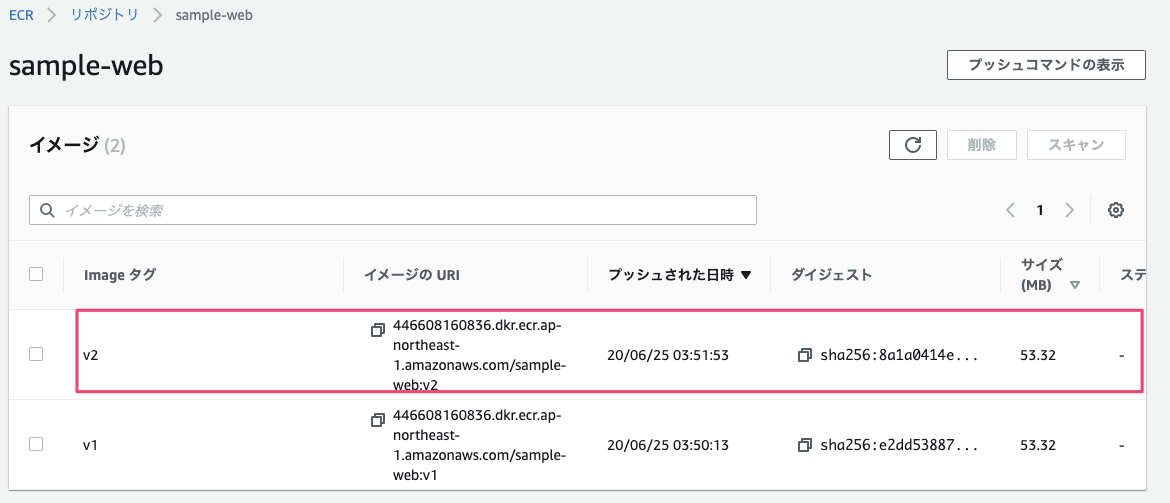
Task: Click the refresh images icon button
Action: (912, 145)
